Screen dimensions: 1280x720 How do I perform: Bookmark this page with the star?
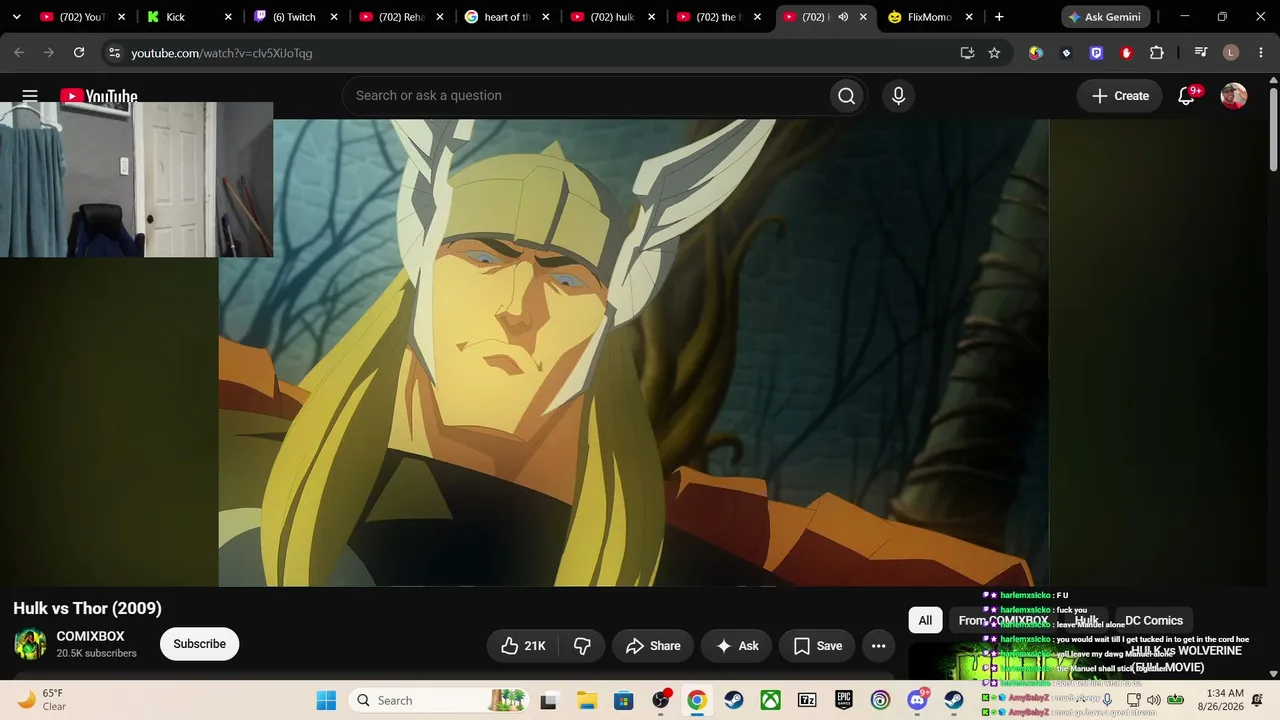994,53
